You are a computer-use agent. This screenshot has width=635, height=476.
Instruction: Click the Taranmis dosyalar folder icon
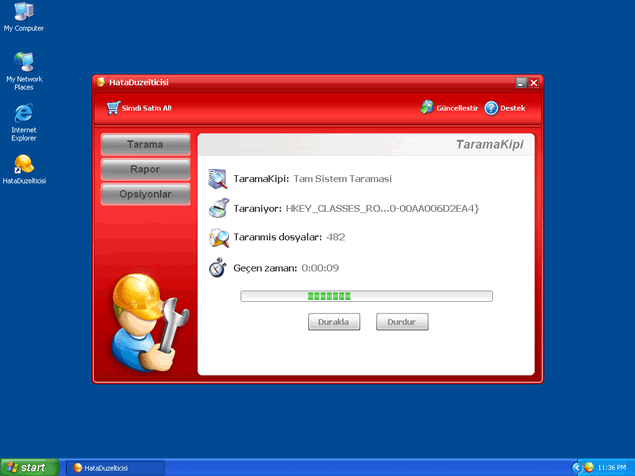coord(218,238)
